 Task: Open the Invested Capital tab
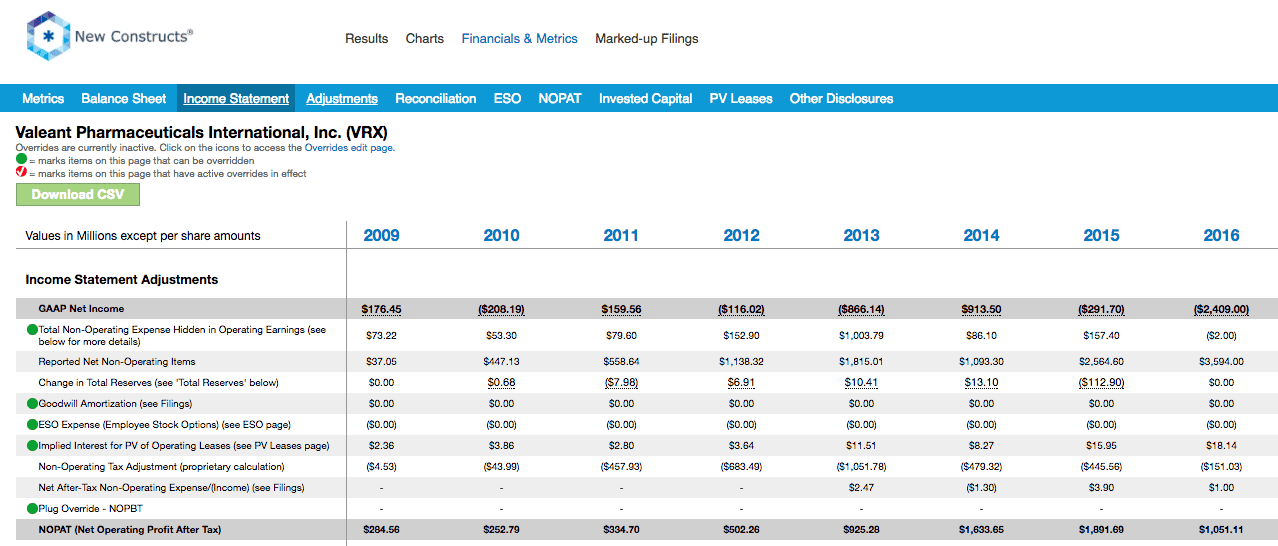point(645,98)
